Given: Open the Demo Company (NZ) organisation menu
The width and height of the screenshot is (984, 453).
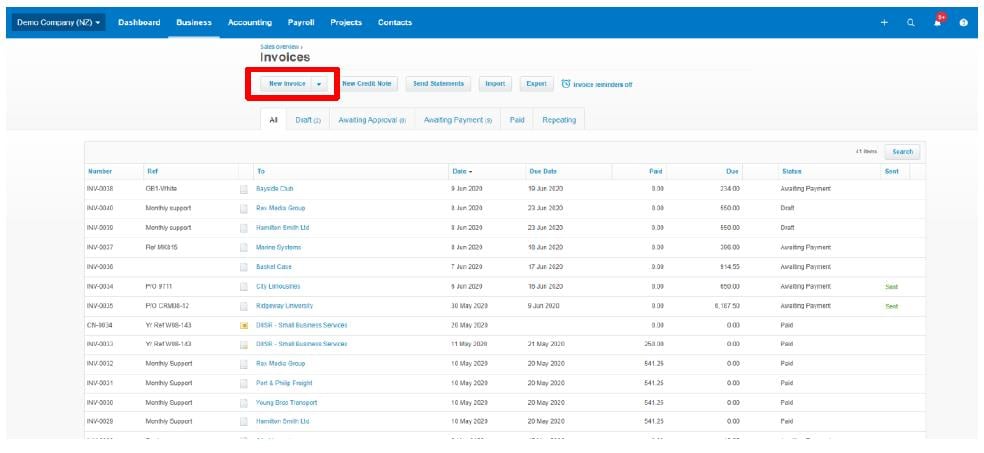Looking at the screenshot, I should [x=59, y=22].
